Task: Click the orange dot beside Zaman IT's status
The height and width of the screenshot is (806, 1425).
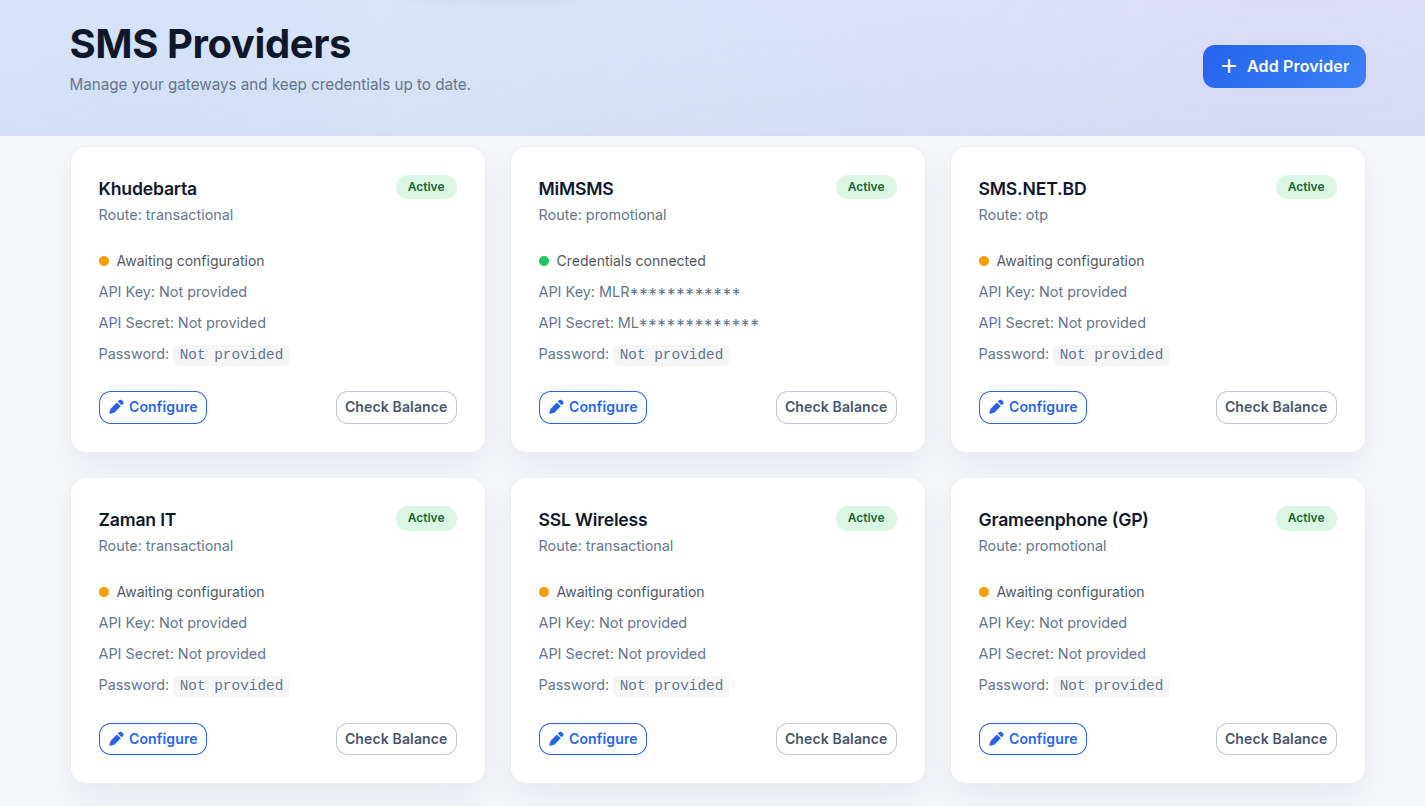Action: 105,591
